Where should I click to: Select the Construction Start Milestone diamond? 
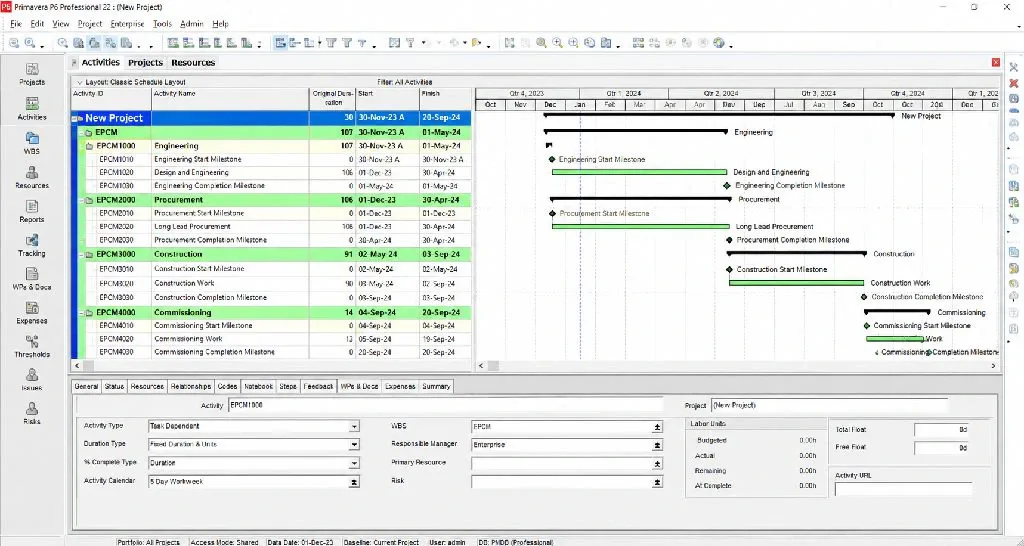coord(729,269)
